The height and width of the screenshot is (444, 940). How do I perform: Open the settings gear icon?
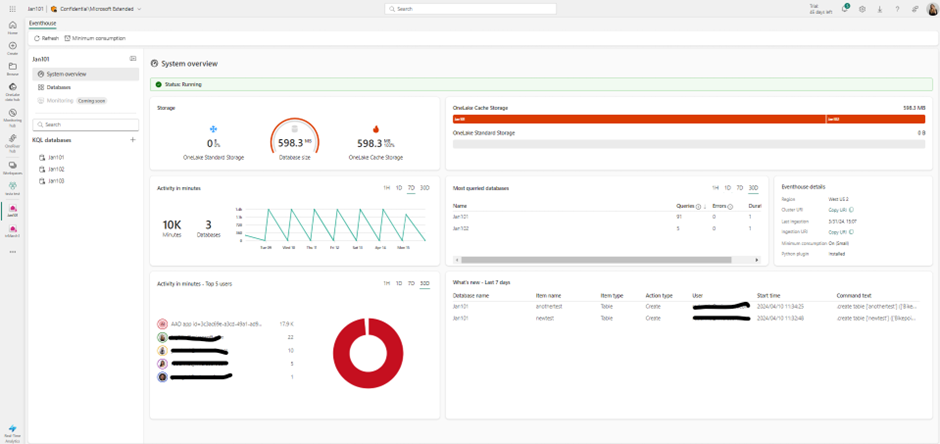click(x=862, y=9)
